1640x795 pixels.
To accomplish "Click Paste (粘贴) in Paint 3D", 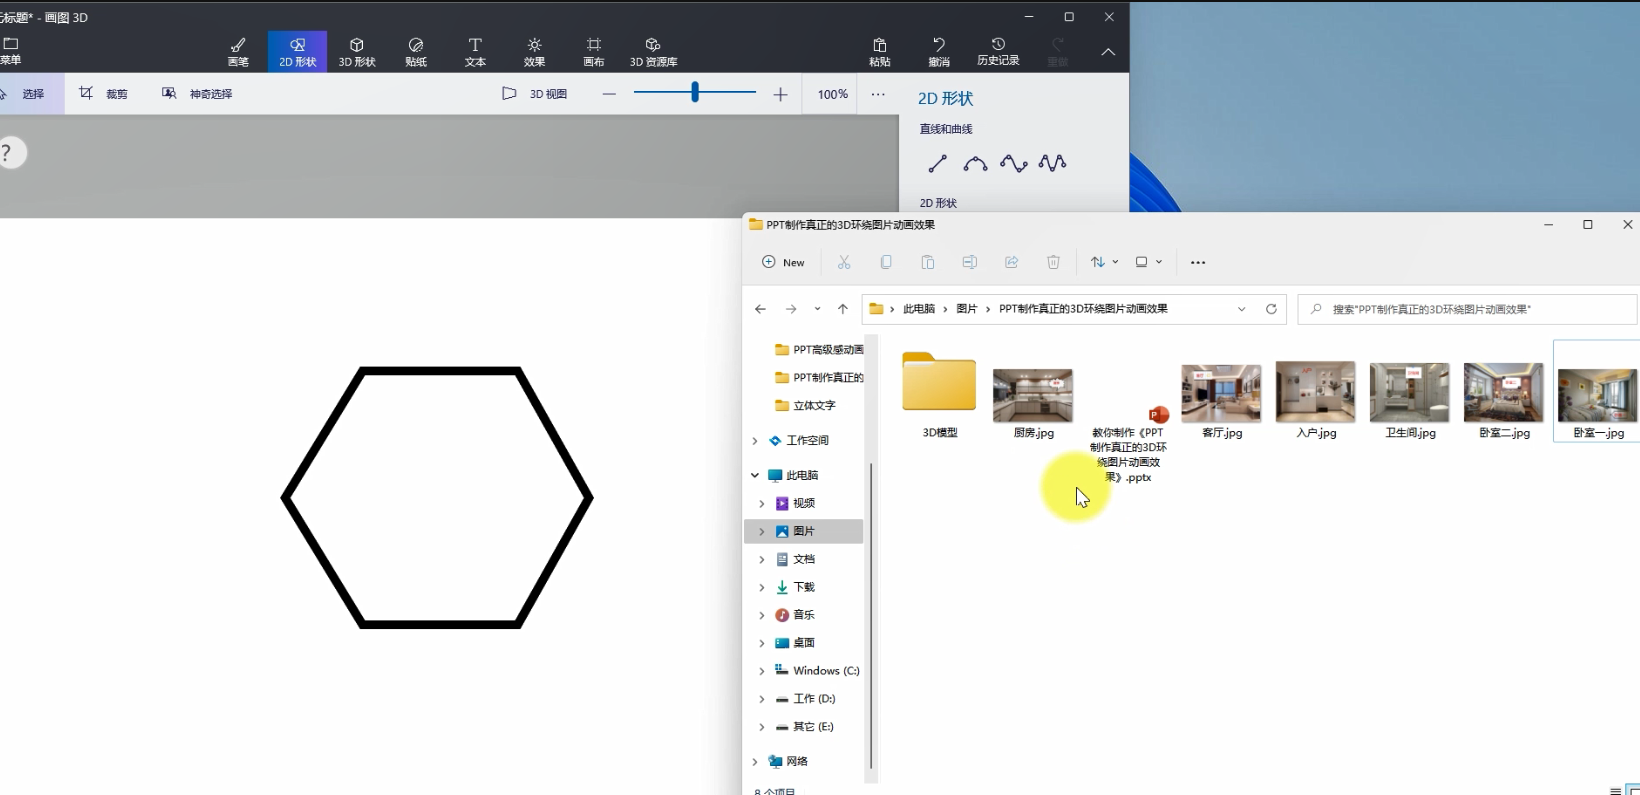I will [x=880, y=52].
